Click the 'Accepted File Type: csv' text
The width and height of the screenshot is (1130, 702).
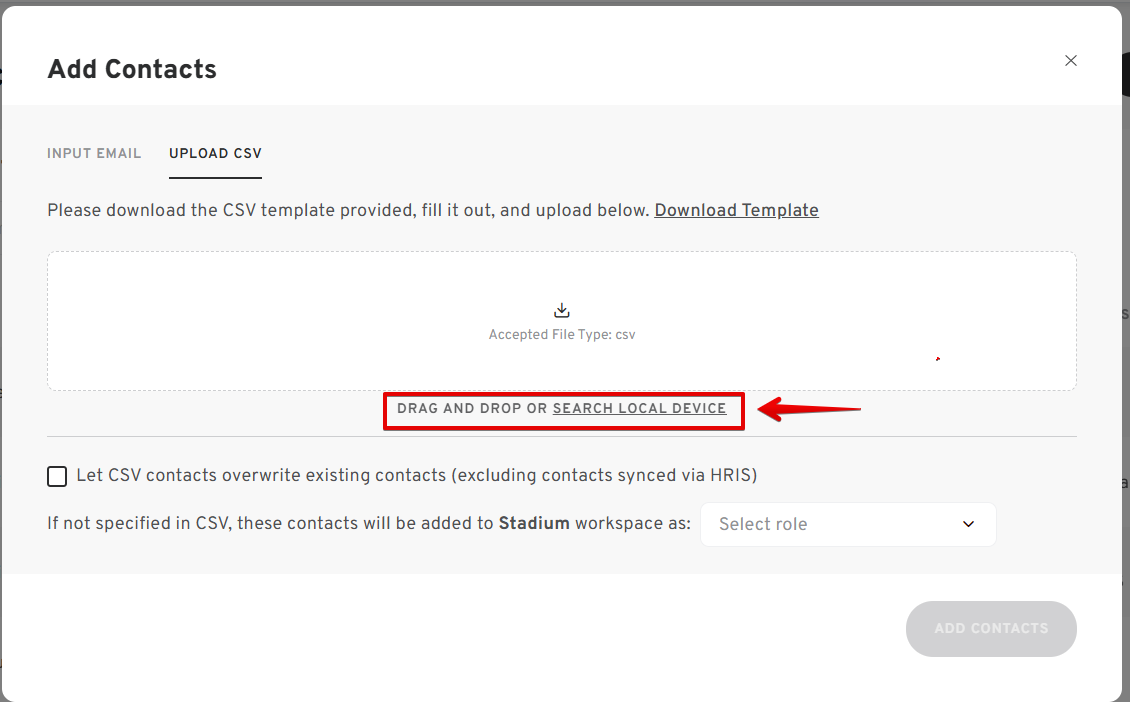[x=561, y=334]
